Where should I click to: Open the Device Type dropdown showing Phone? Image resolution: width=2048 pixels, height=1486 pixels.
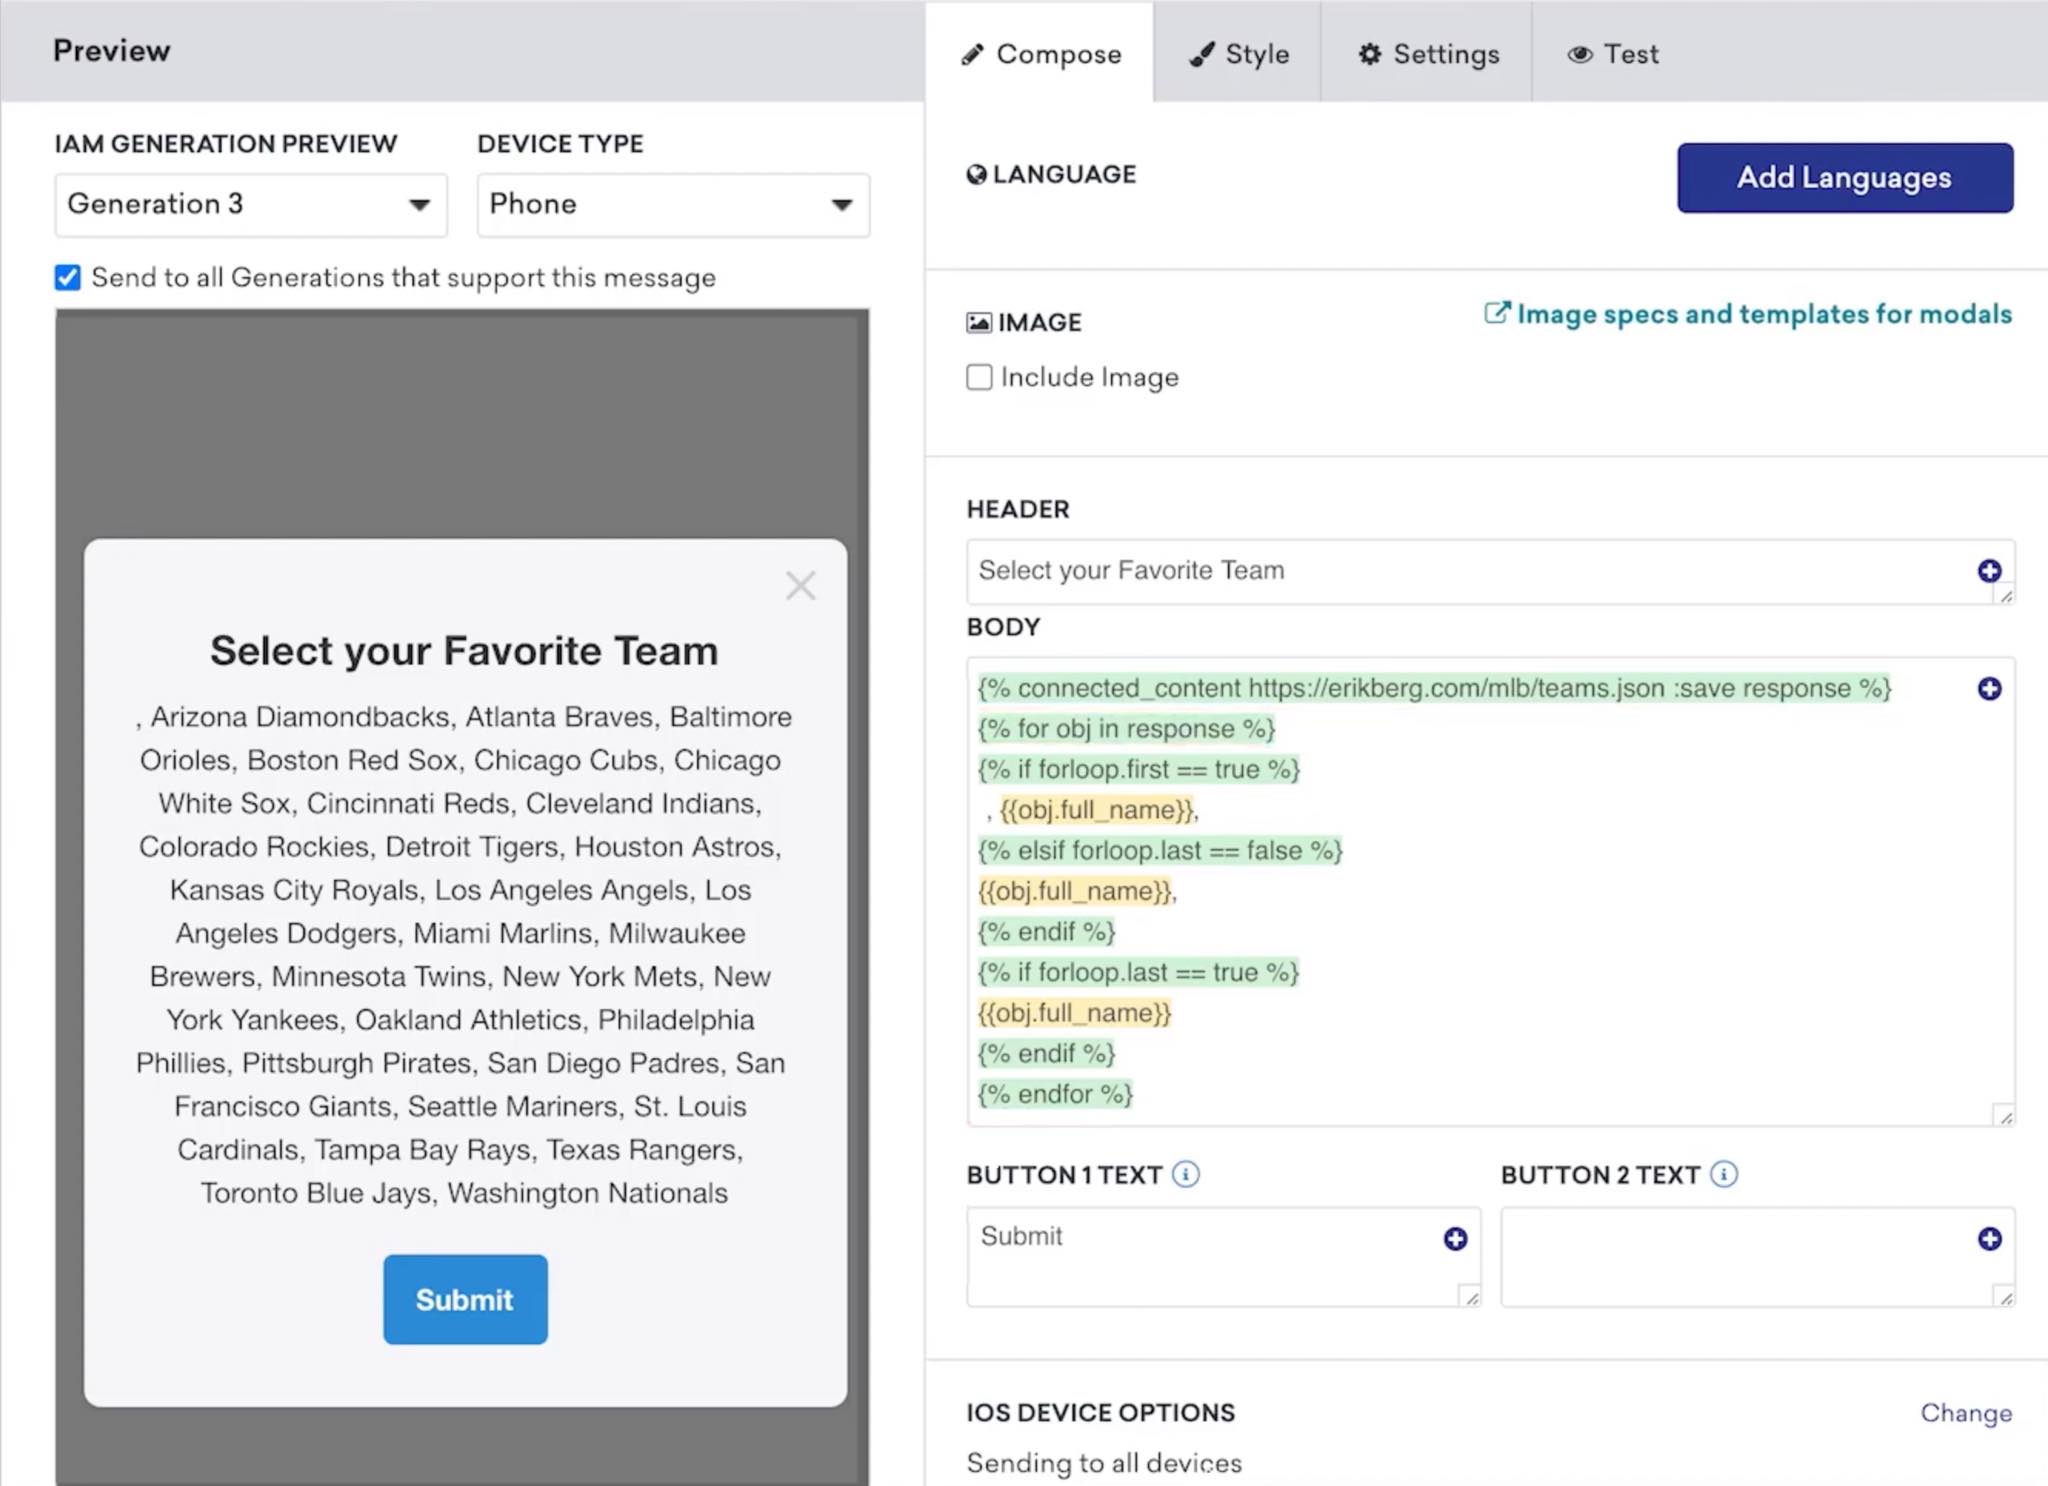672,204
